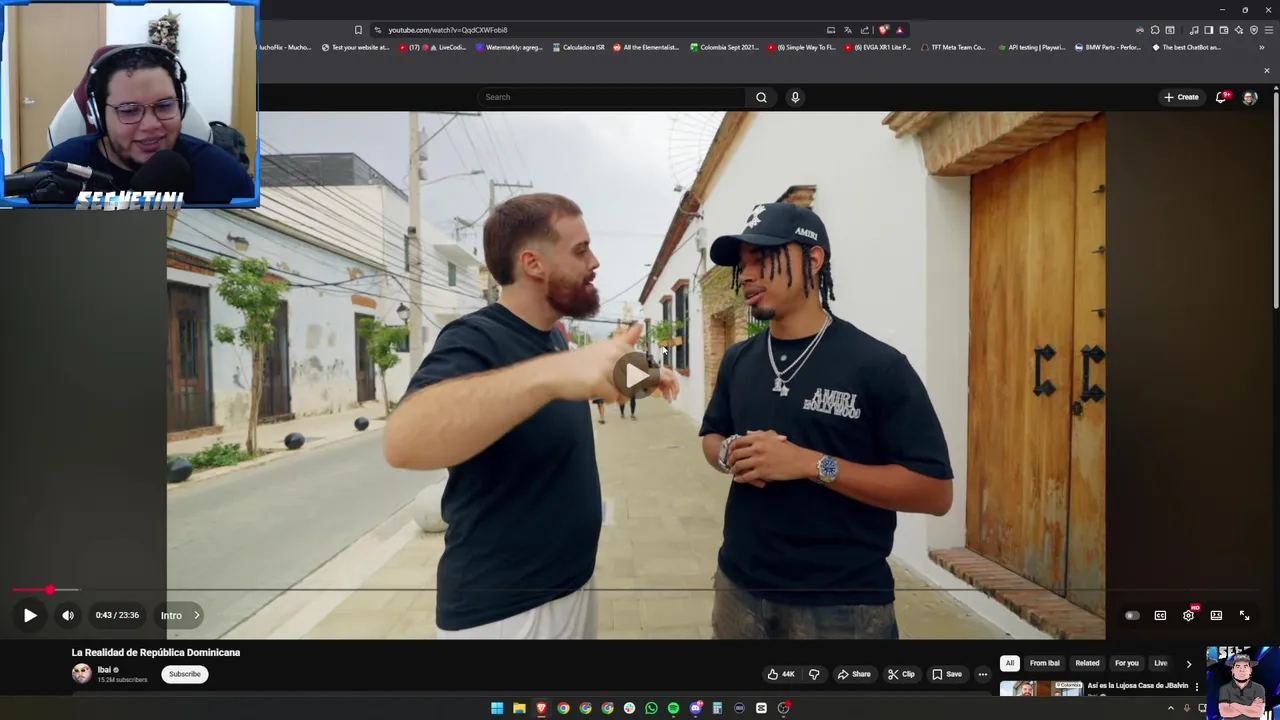Show more filter chips with right arrow
This screenshot has width=1280, height=720.
1189,663
